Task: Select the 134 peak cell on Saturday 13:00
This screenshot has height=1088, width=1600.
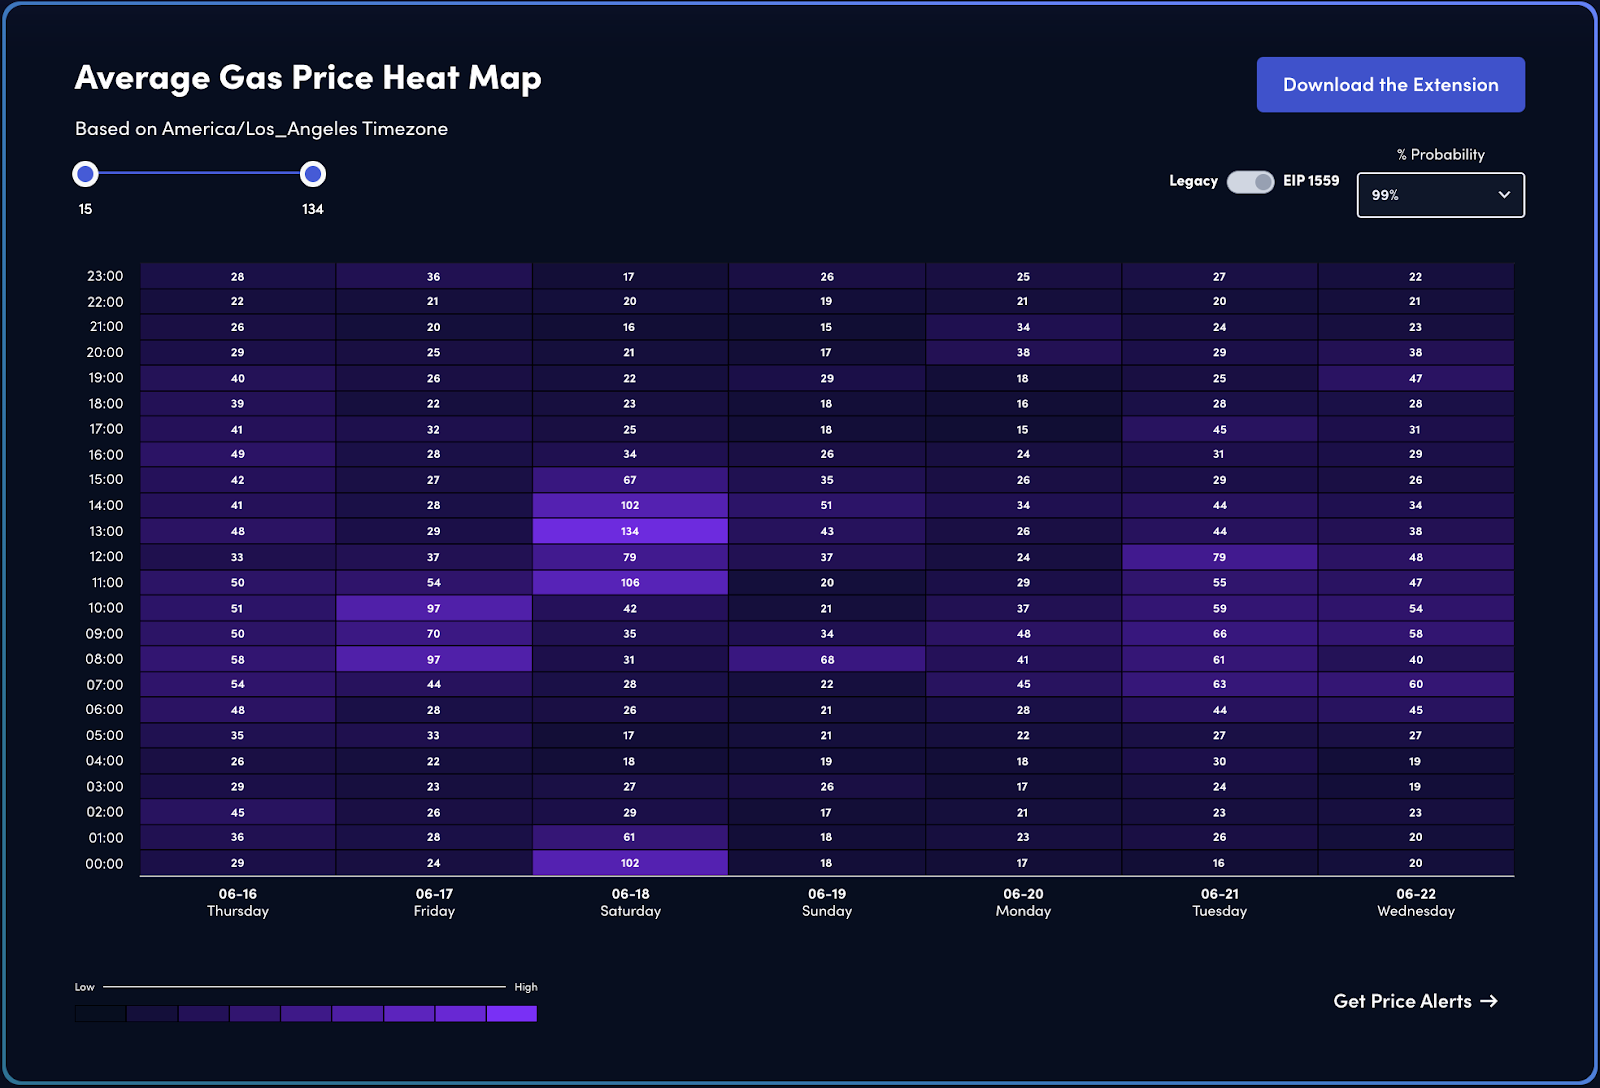Action: click(x=630, y=531)
